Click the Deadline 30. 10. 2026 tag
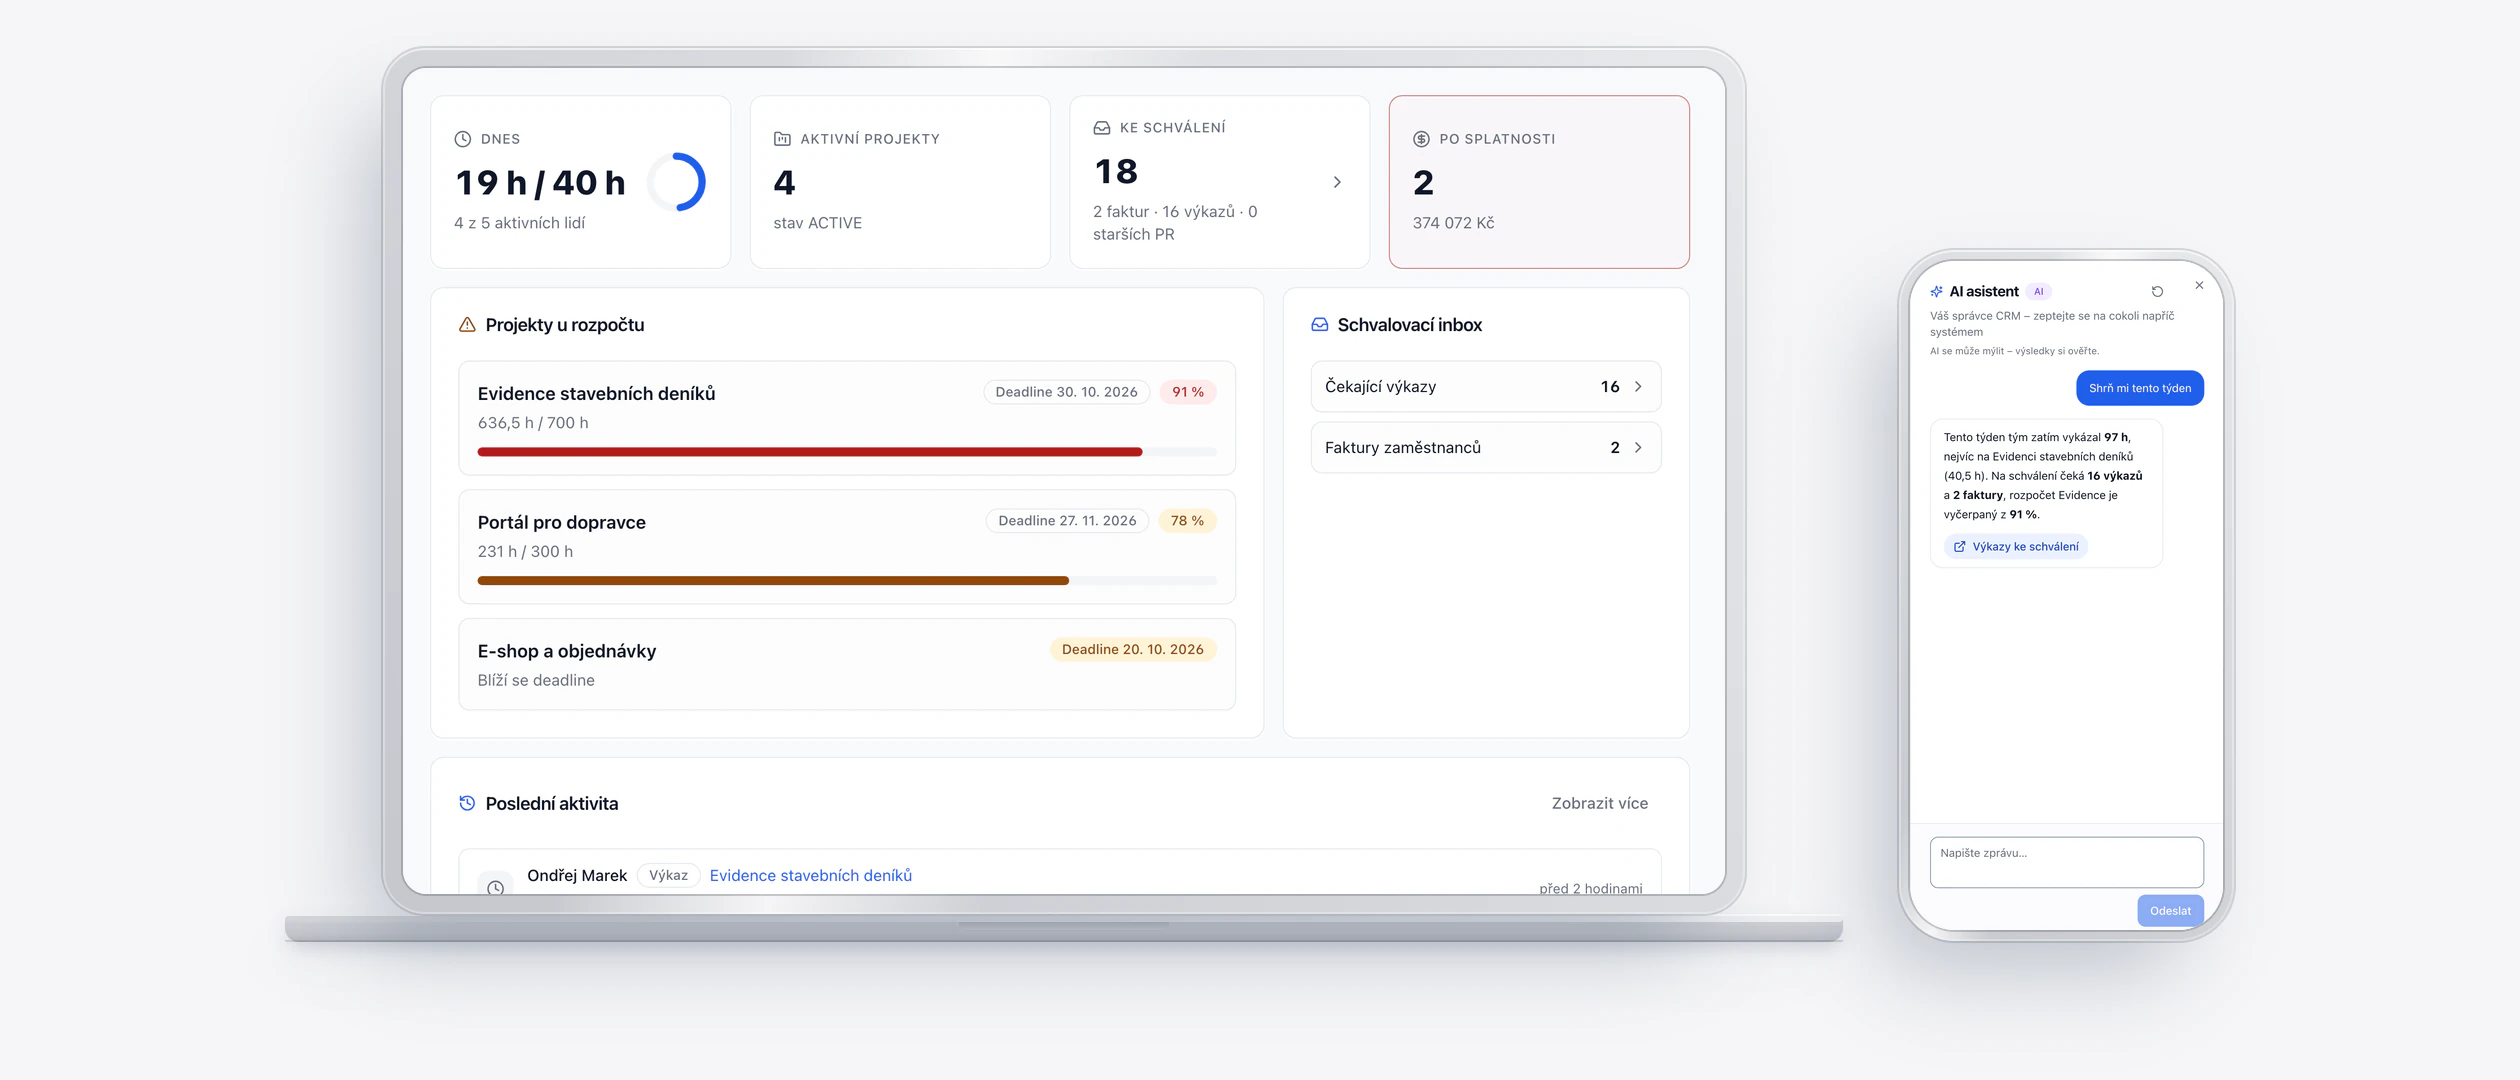The height and width of the screenshot is (1080, 2520). pyautogui.click(x=1066, y=392)
